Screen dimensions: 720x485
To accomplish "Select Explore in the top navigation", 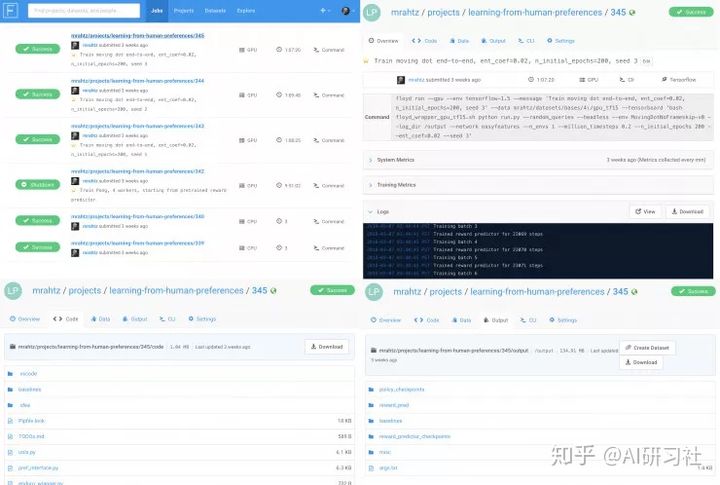I will [246, 11].
